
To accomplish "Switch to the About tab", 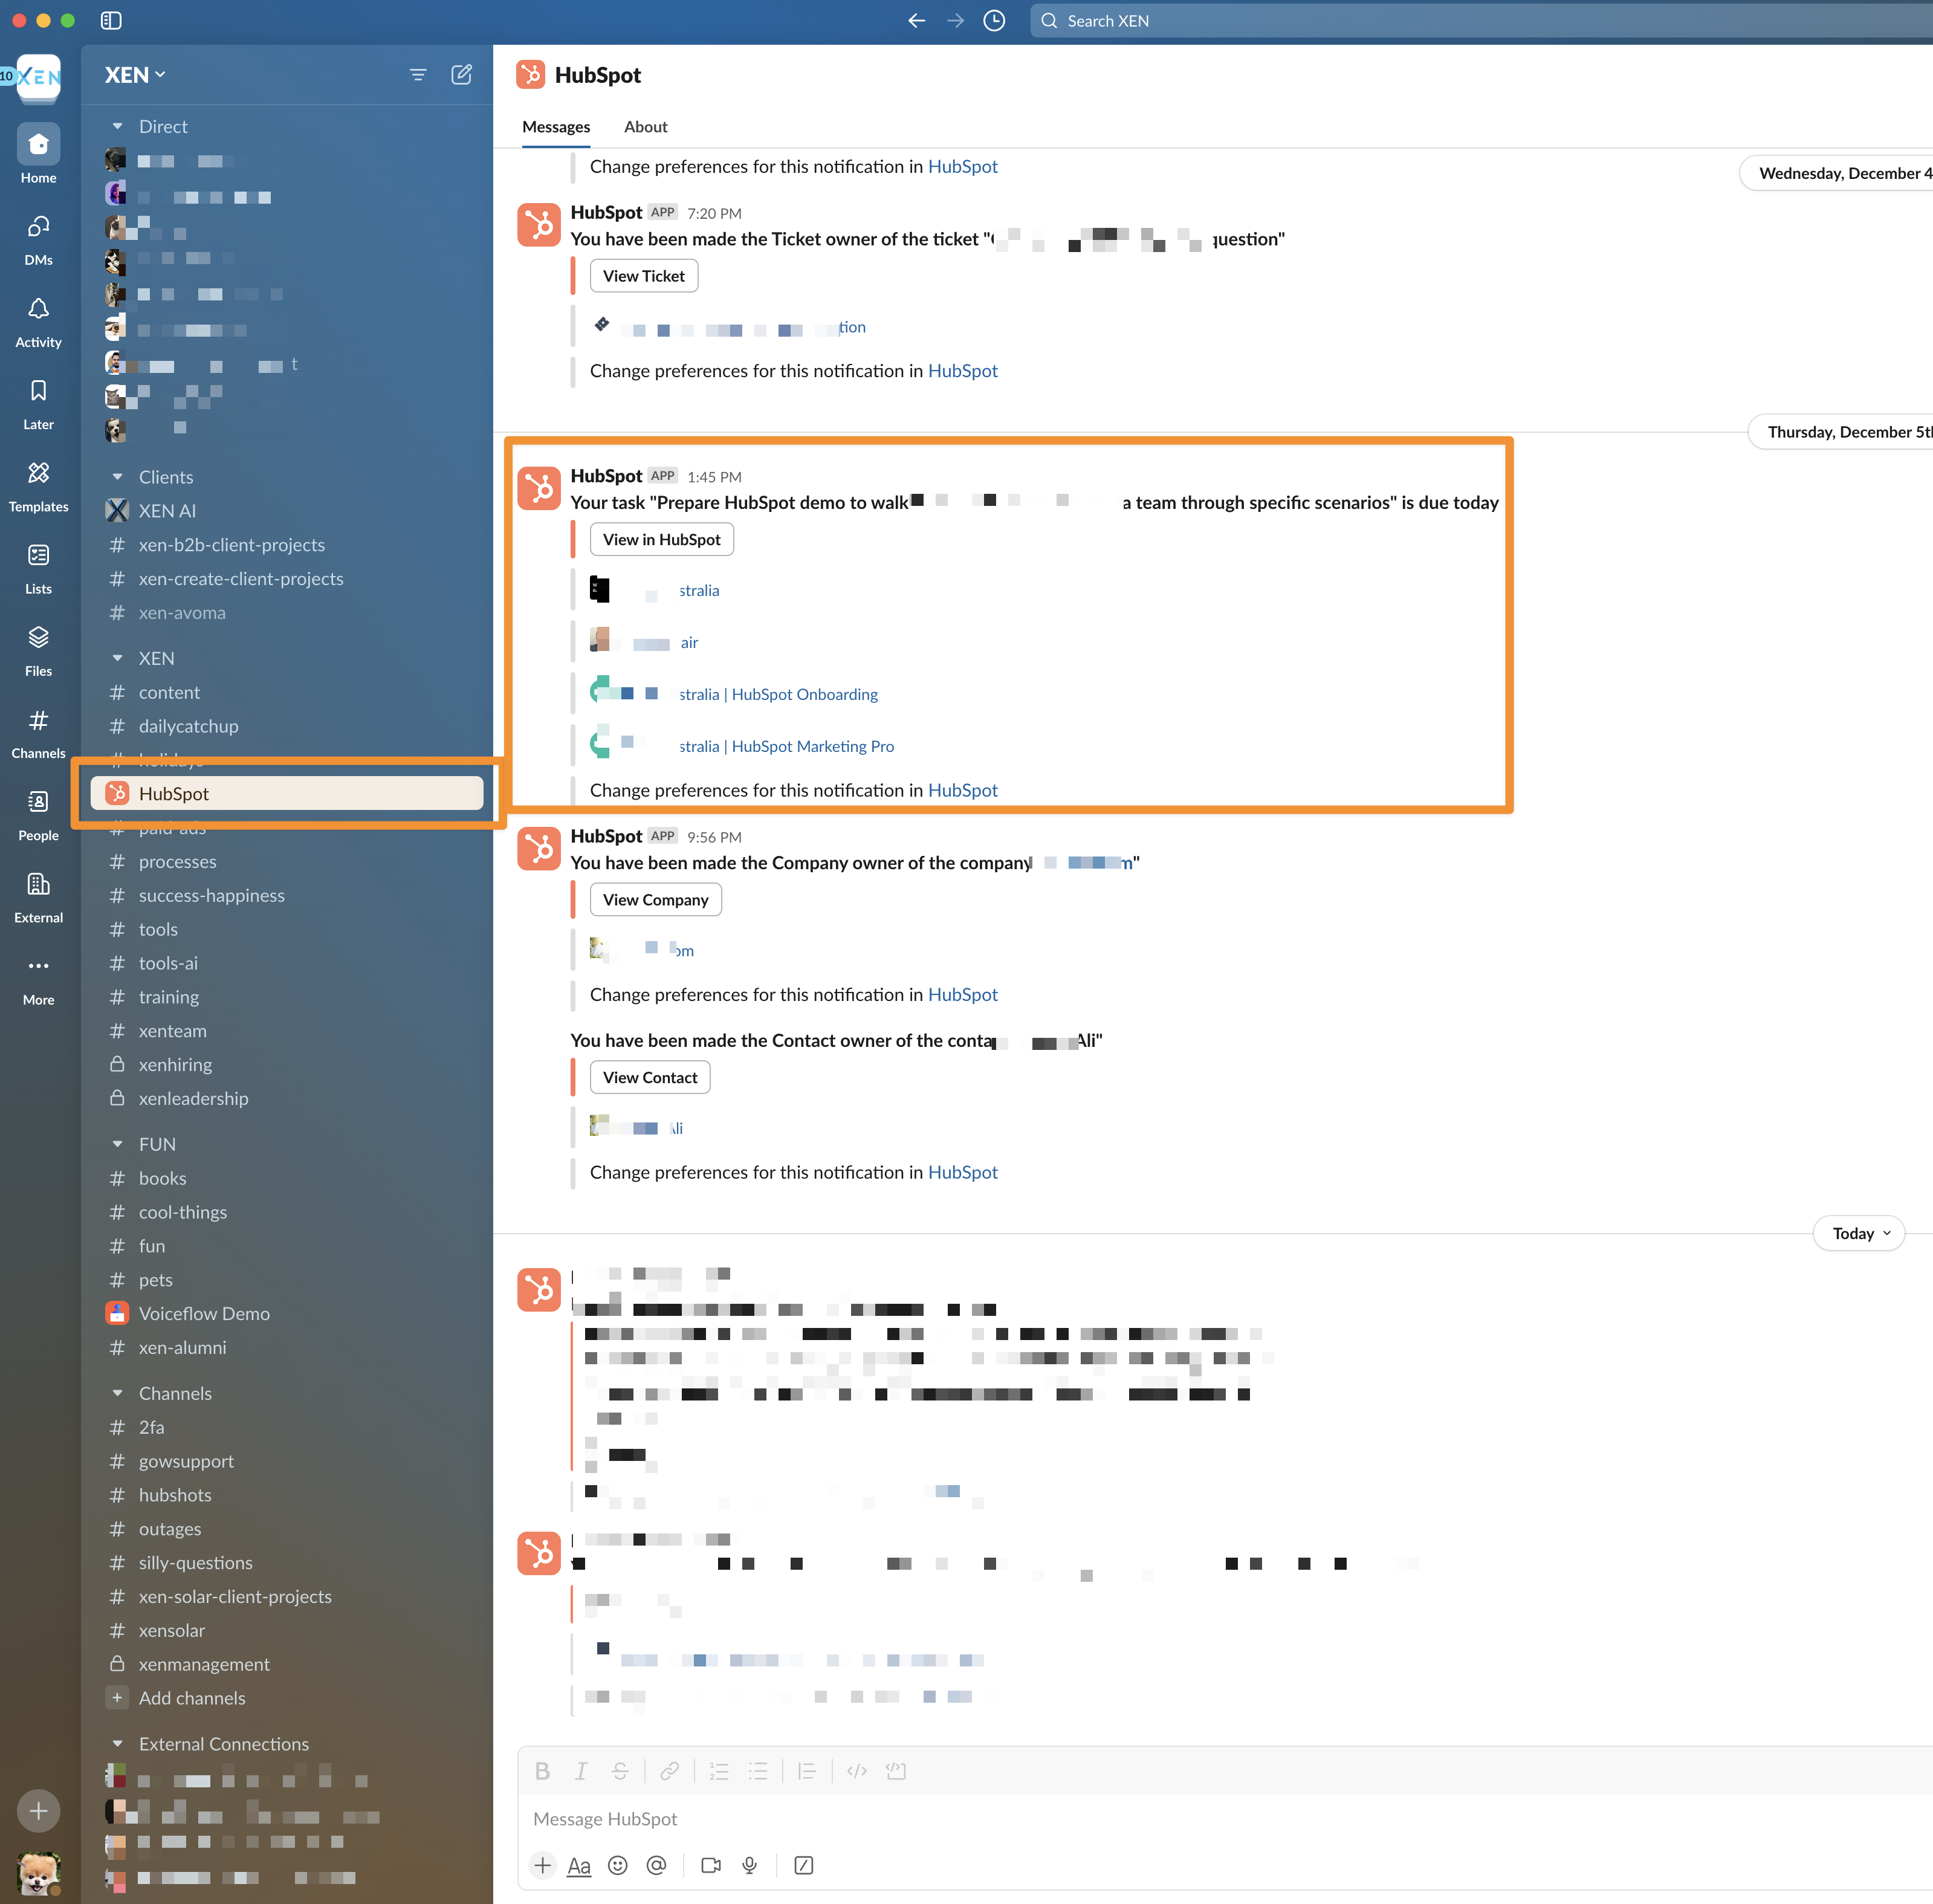I will click(x=645, y=127).
